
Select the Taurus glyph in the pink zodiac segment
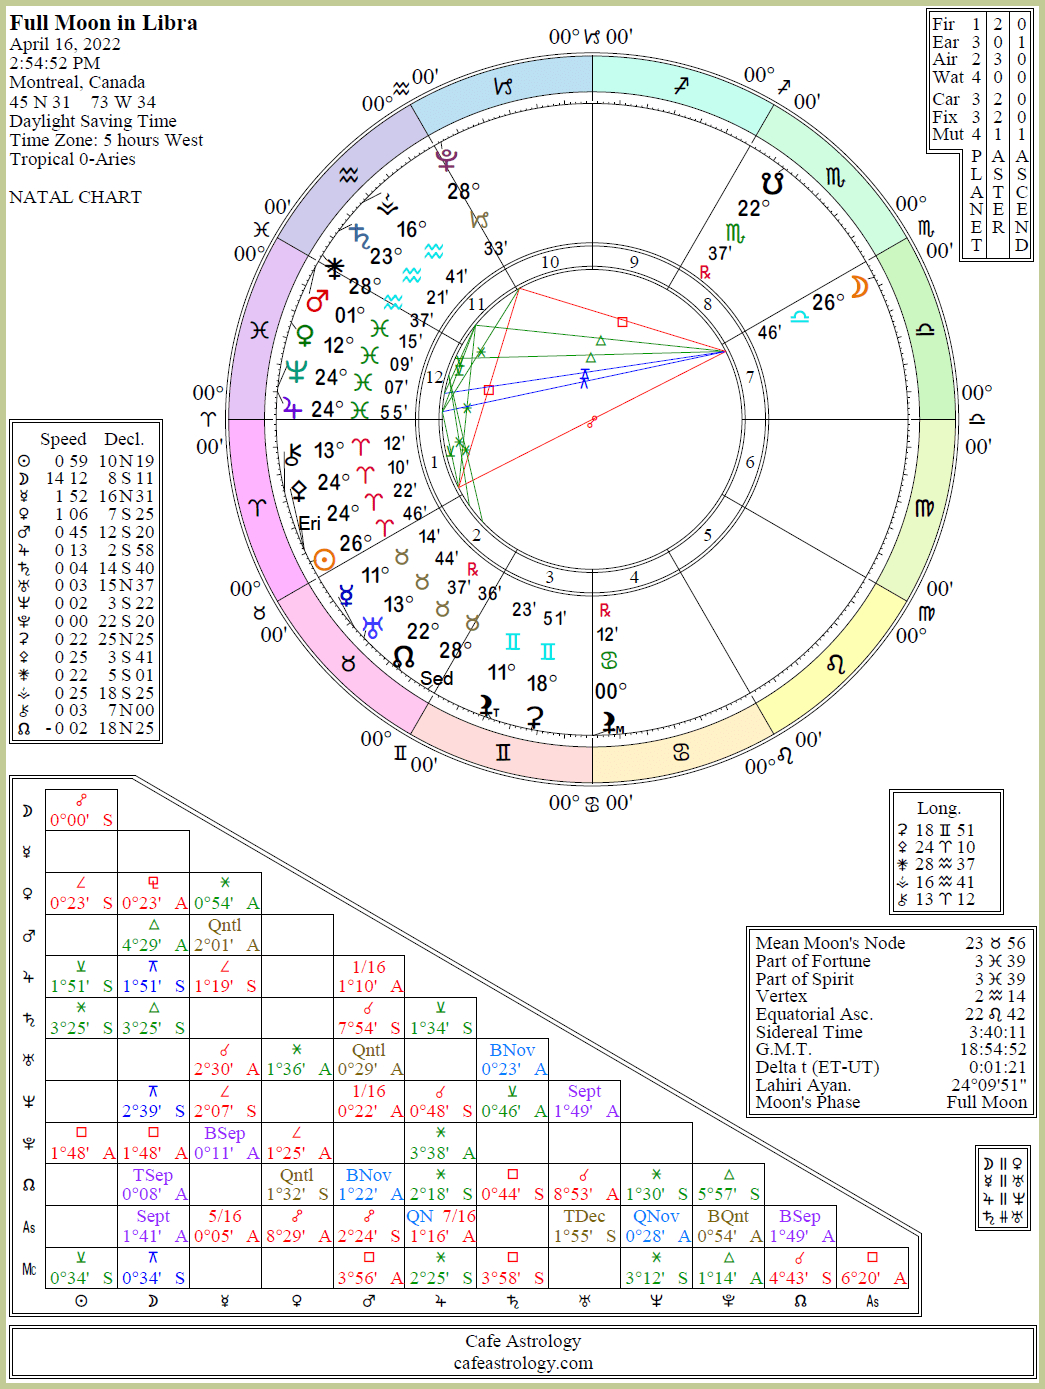(348, 663)
